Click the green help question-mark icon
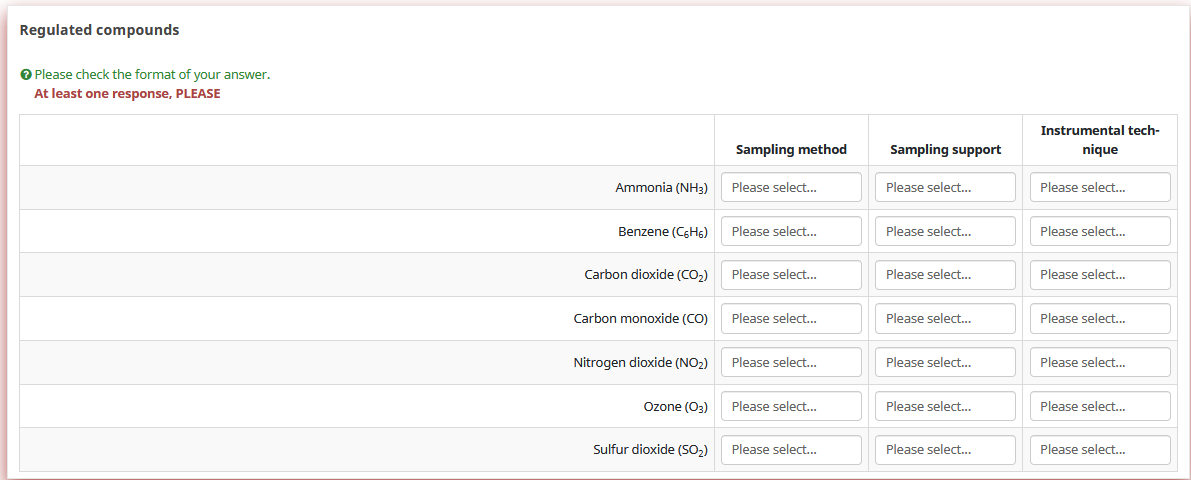Viewport: 1191px width, 480px height. tap(25, 75)
